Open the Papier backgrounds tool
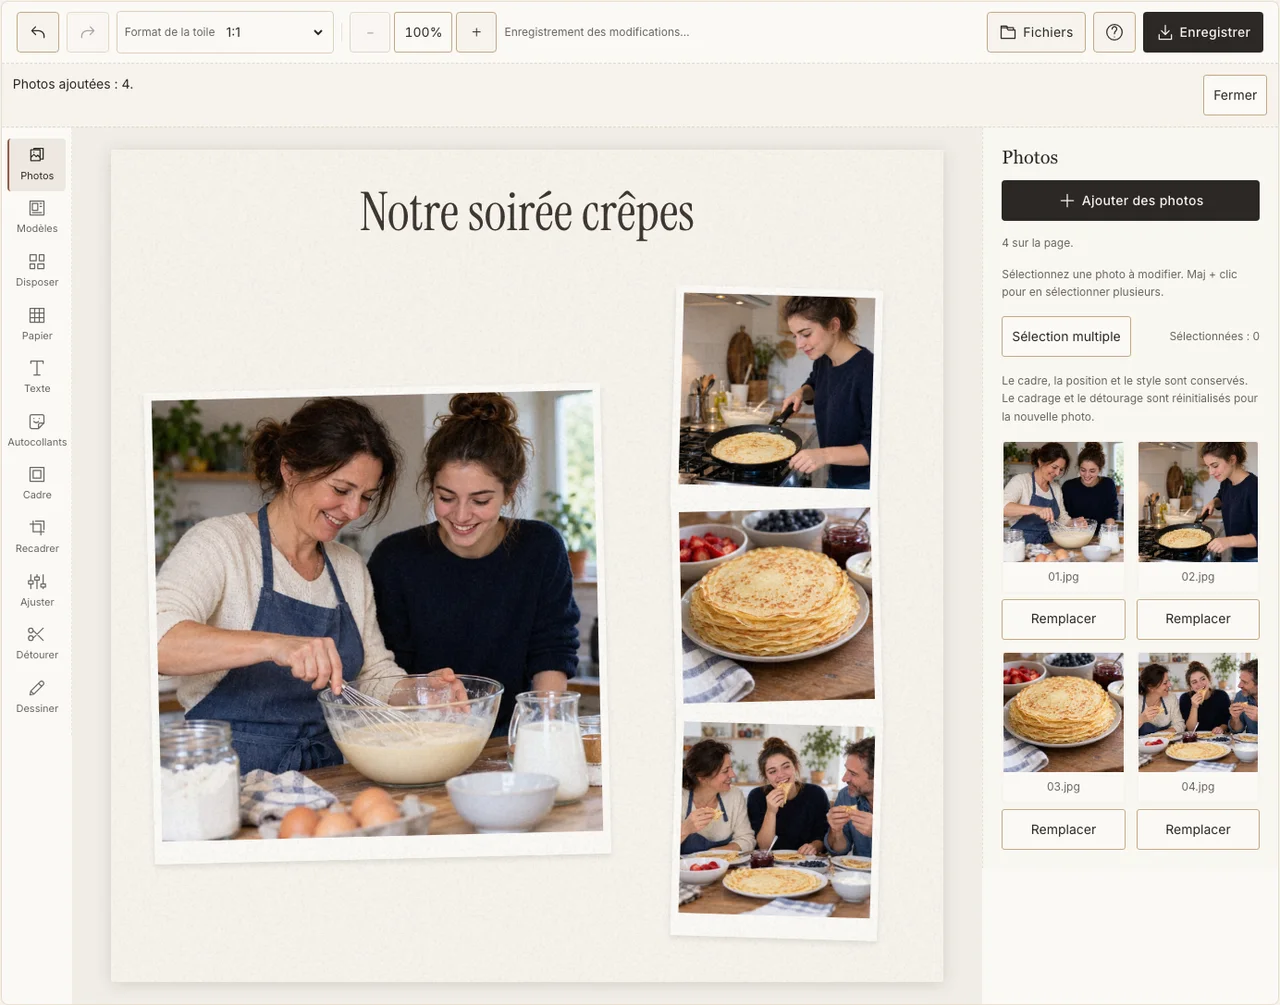The height and width of the screenshot is (1005, 1280). point(37,324)
